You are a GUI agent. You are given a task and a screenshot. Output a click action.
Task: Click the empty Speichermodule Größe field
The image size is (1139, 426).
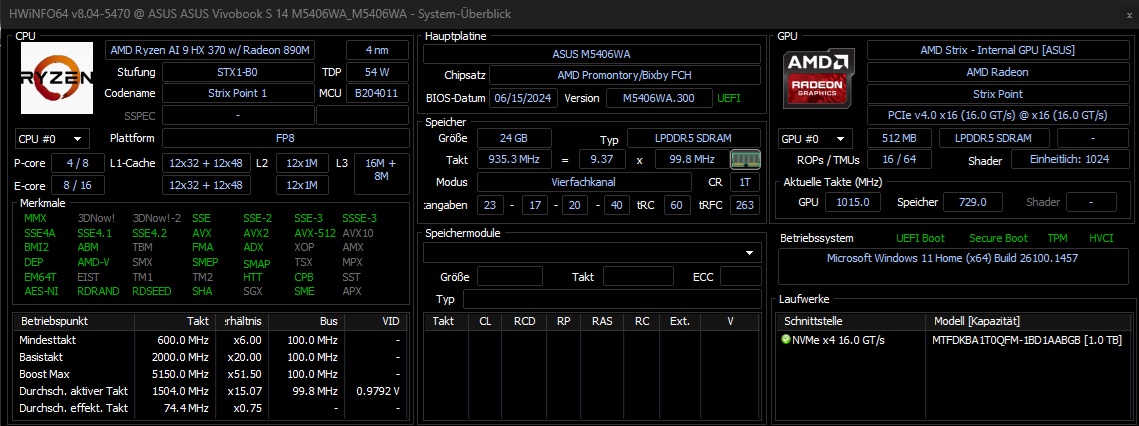click(x=510, y=276)
